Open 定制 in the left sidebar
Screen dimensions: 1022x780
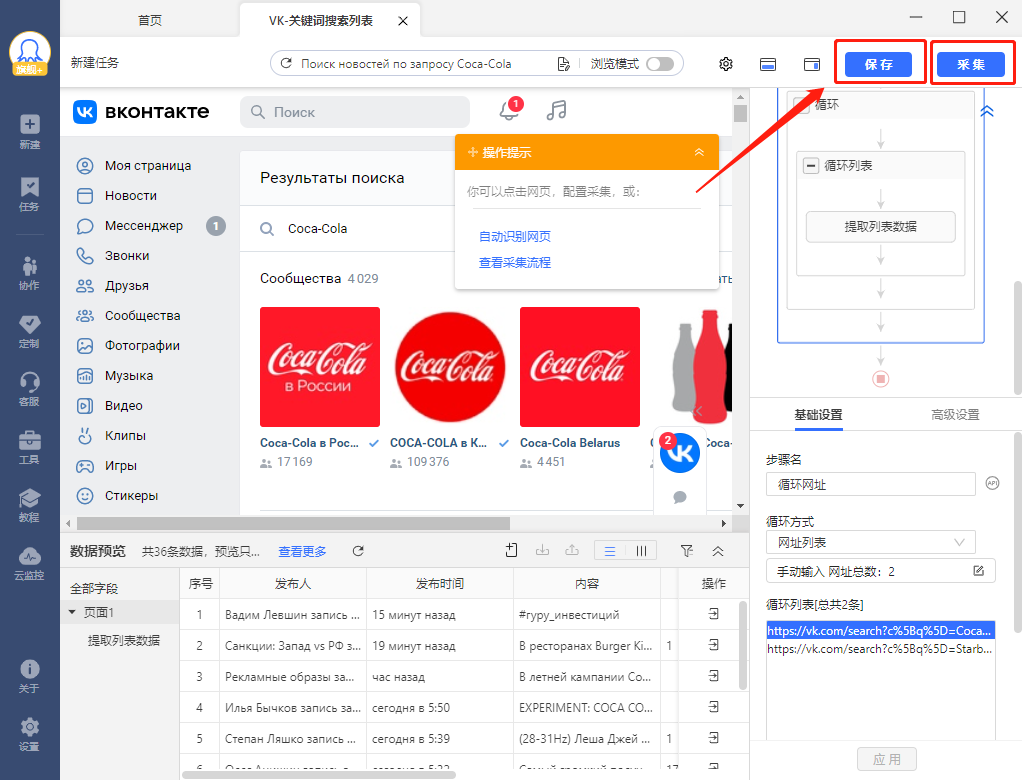pos(29,332)
